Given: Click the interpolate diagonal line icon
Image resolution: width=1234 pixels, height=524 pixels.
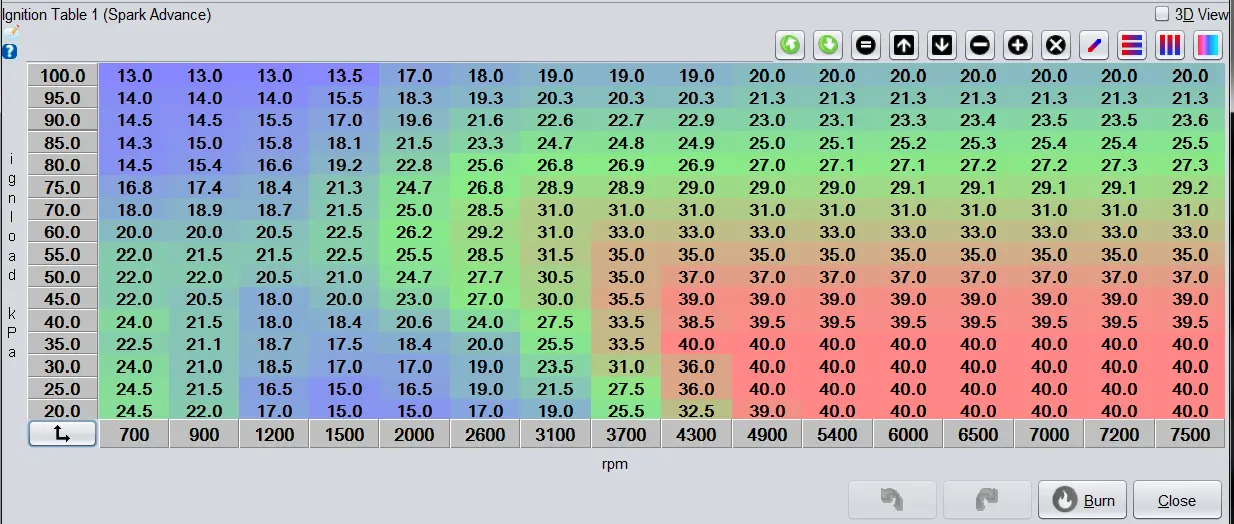Looking at the screenshot, I should click(1094, 45).
